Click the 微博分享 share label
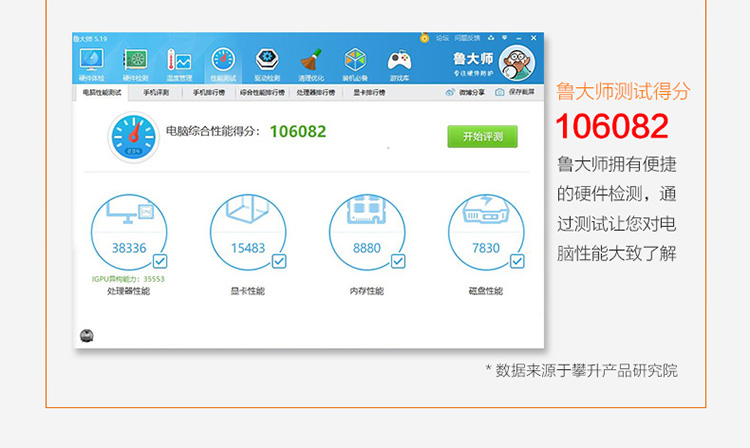 tap(472, 92)
